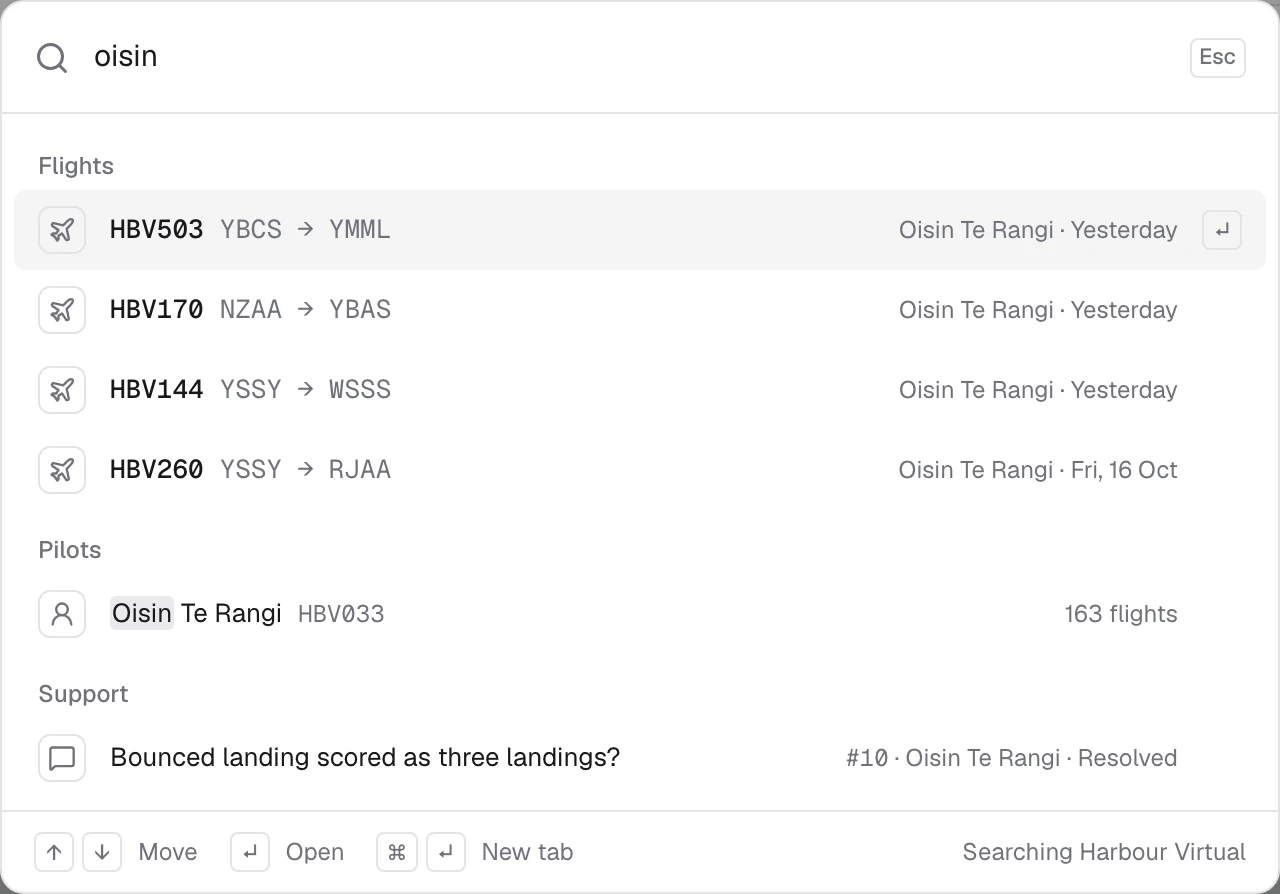Click the down arrow key hint
Viewport: 1280px width, 894px height.
click(x=102, y=852)
